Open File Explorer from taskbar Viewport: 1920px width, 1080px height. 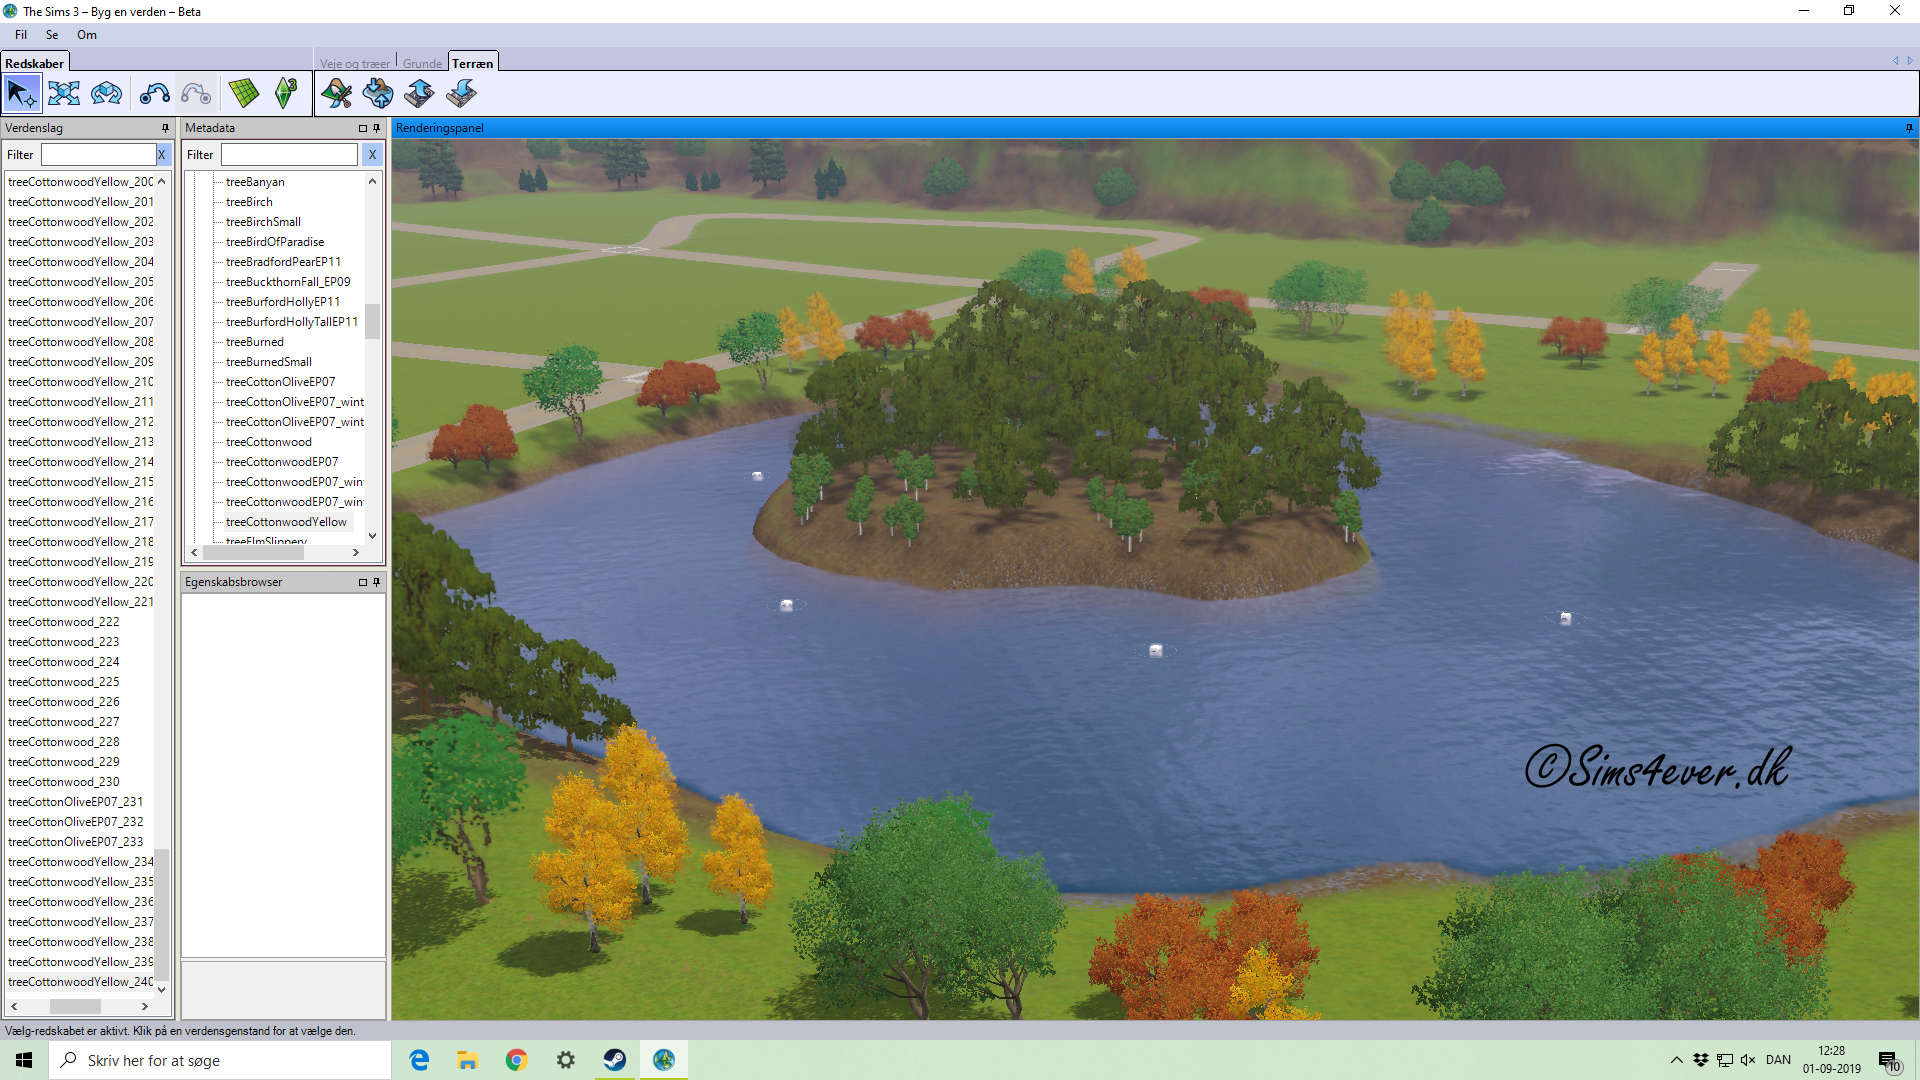click(467, 1060)
